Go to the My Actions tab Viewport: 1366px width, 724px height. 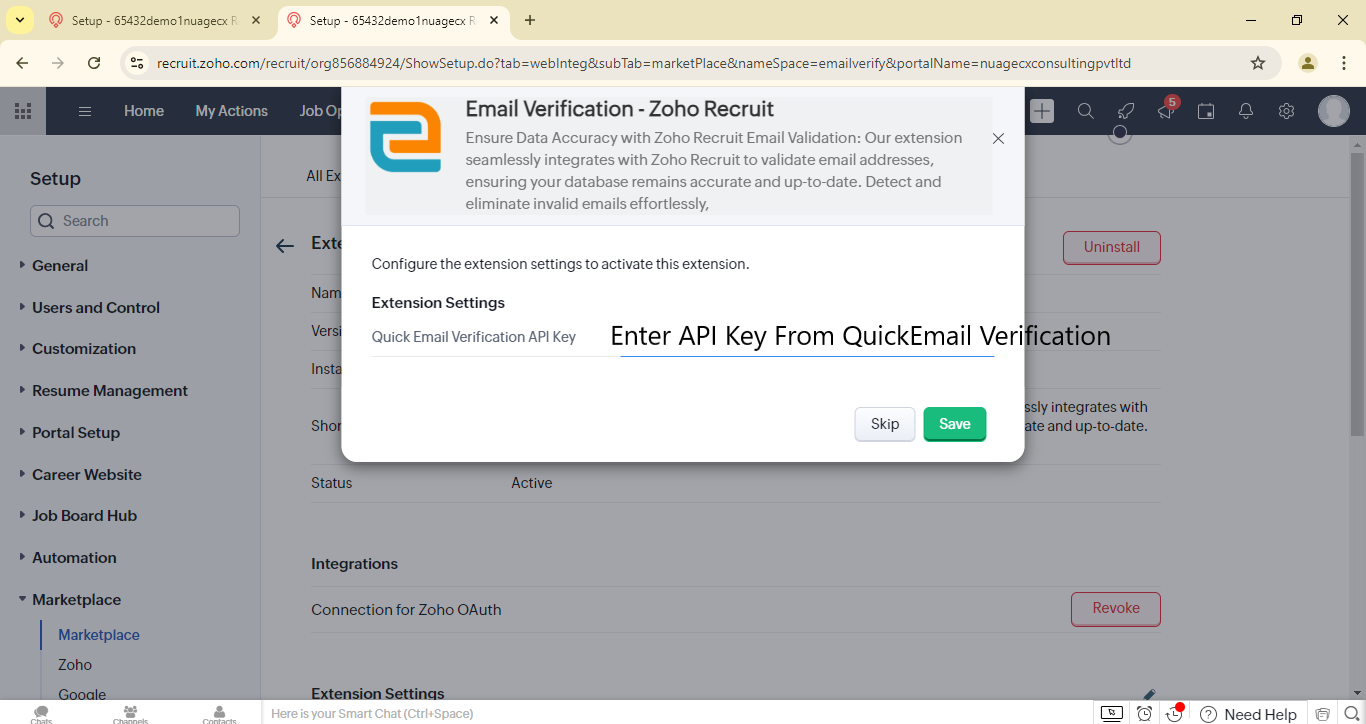pos(232,111)
